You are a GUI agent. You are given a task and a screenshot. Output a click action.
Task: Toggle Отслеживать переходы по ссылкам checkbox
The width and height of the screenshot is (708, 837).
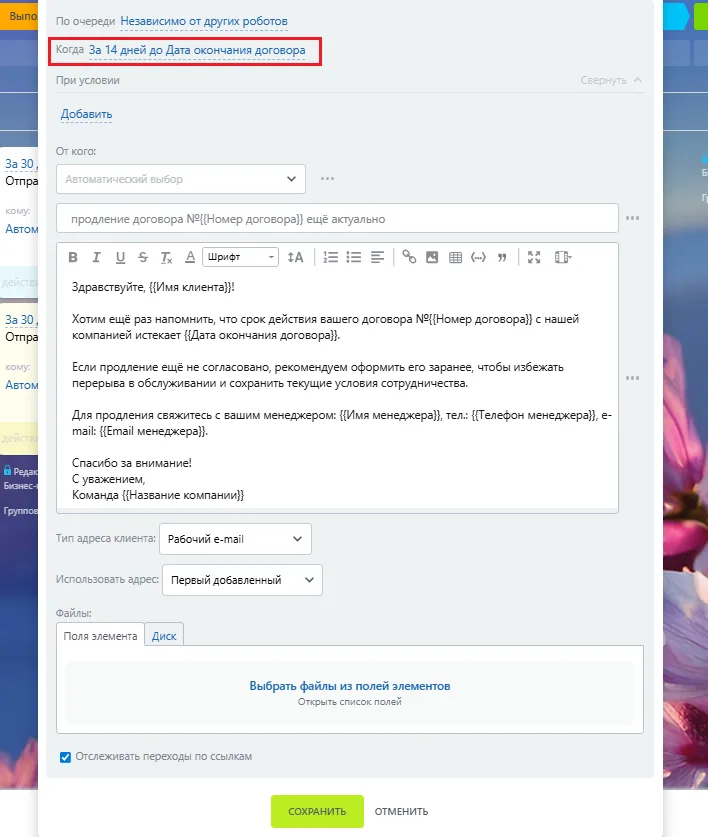(65, 757)
